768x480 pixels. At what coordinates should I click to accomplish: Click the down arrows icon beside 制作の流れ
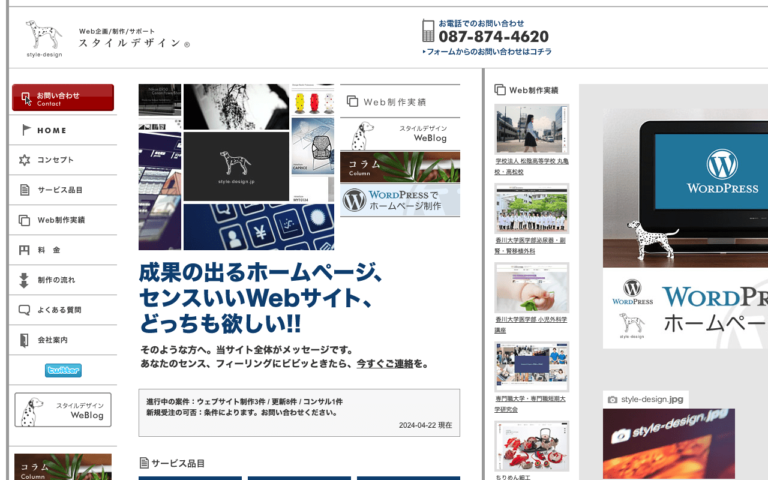coord(24,280)
